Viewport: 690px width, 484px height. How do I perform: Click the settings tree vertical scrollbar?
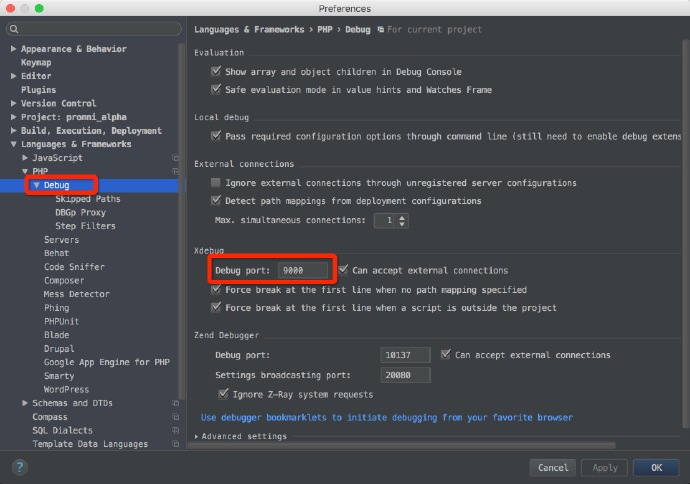point(181,221)
